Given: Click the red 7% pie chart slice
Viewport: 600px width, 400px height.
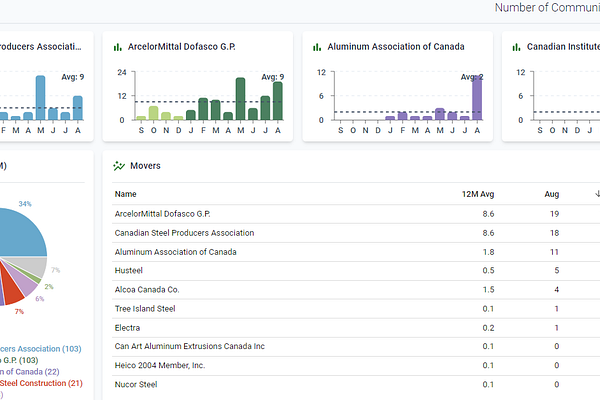Looking at the screenshot, I should click(13, 291).
